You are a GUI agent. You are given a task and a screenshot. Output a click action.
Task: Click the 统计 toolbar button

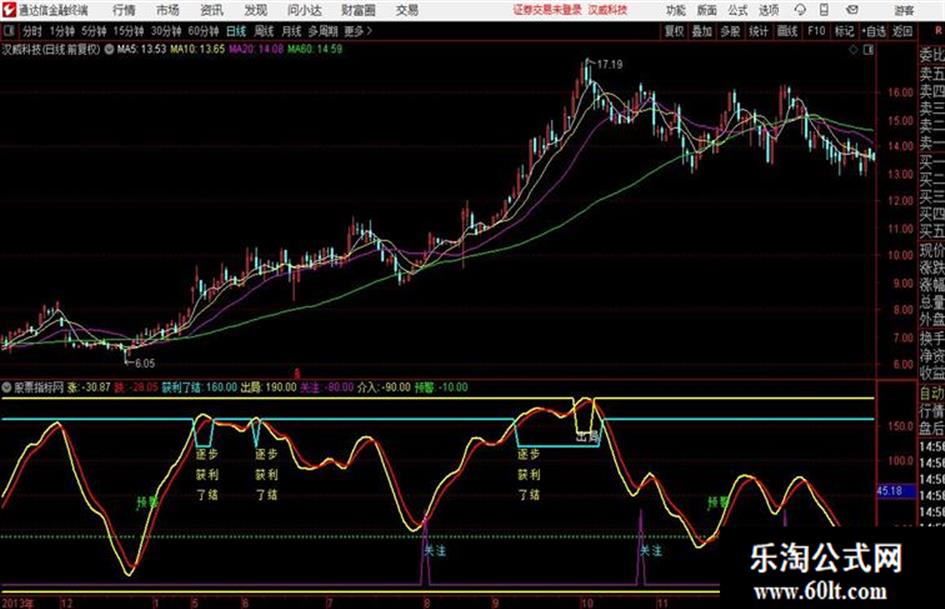pyautogui.click(x=758, y=31)
